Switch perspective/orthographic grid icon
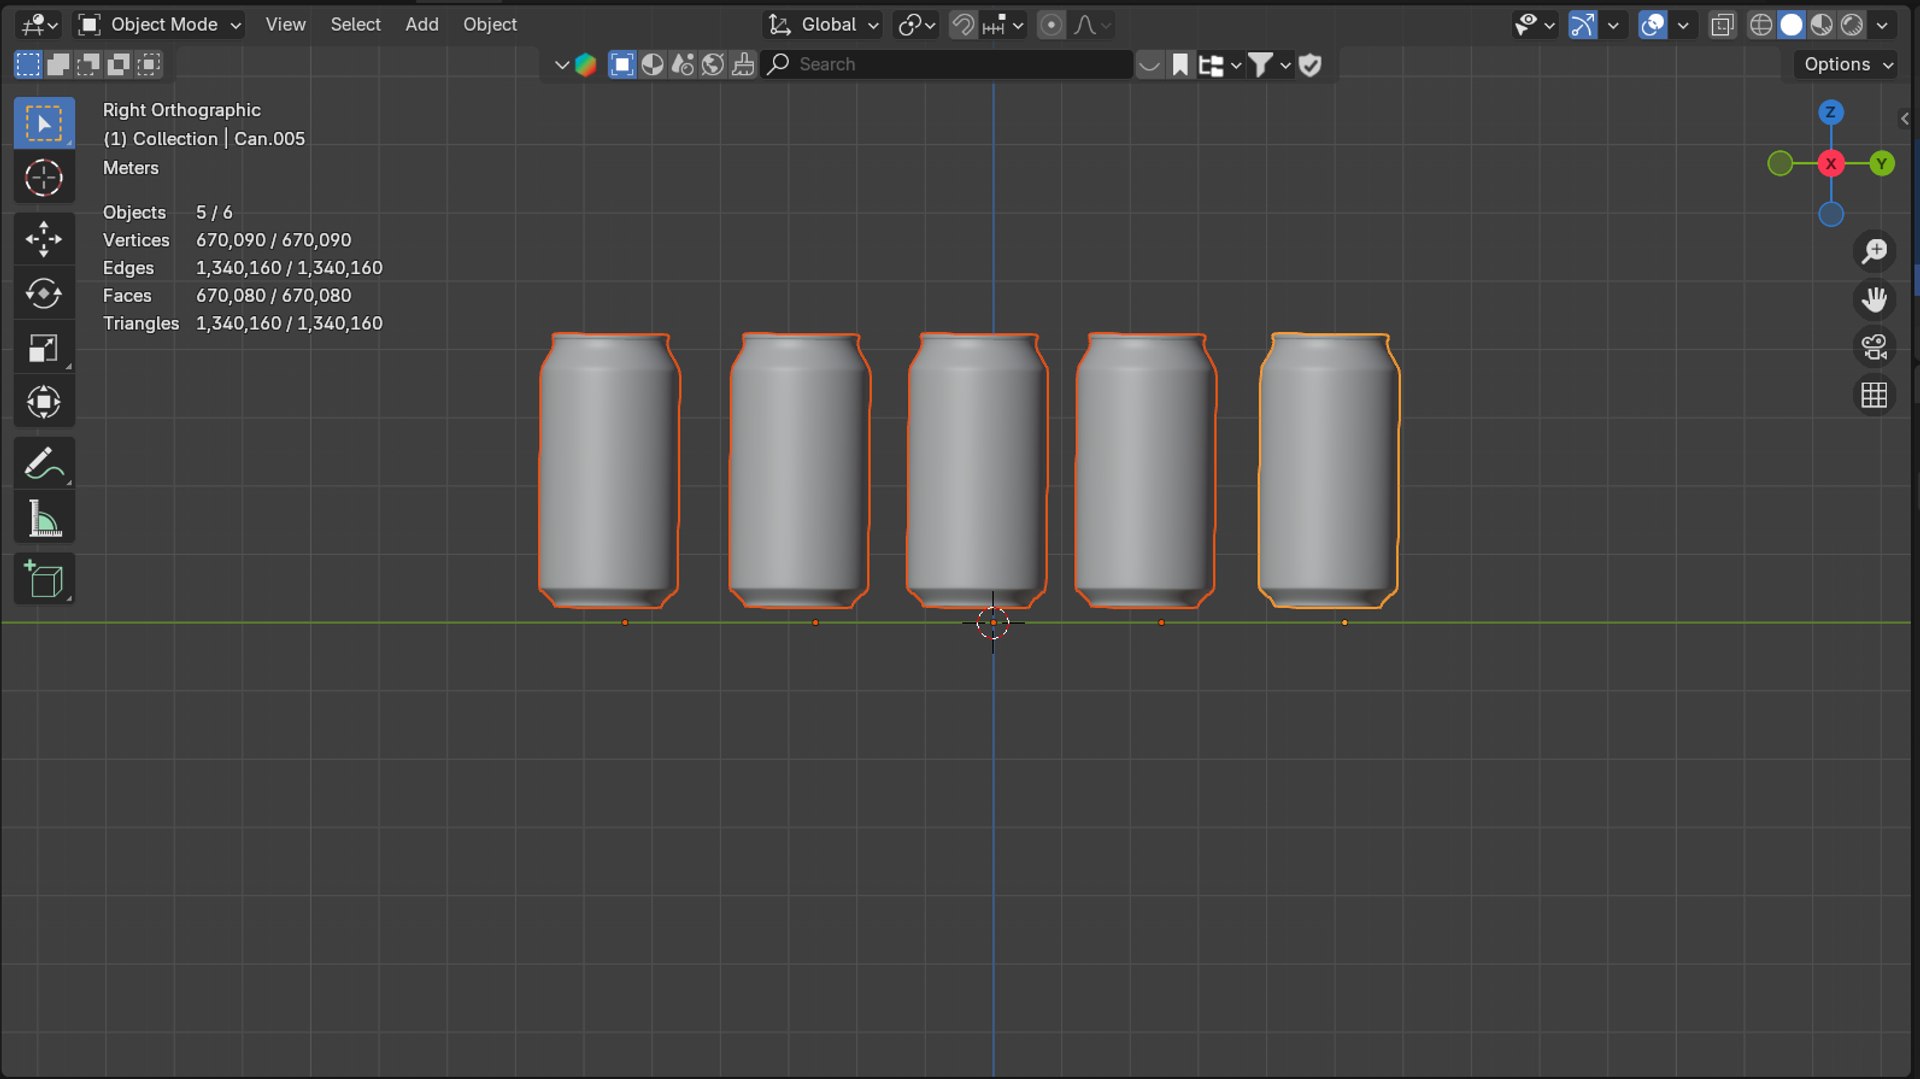Viewport: 1920px width, 1079px height. coord(1875,395)
